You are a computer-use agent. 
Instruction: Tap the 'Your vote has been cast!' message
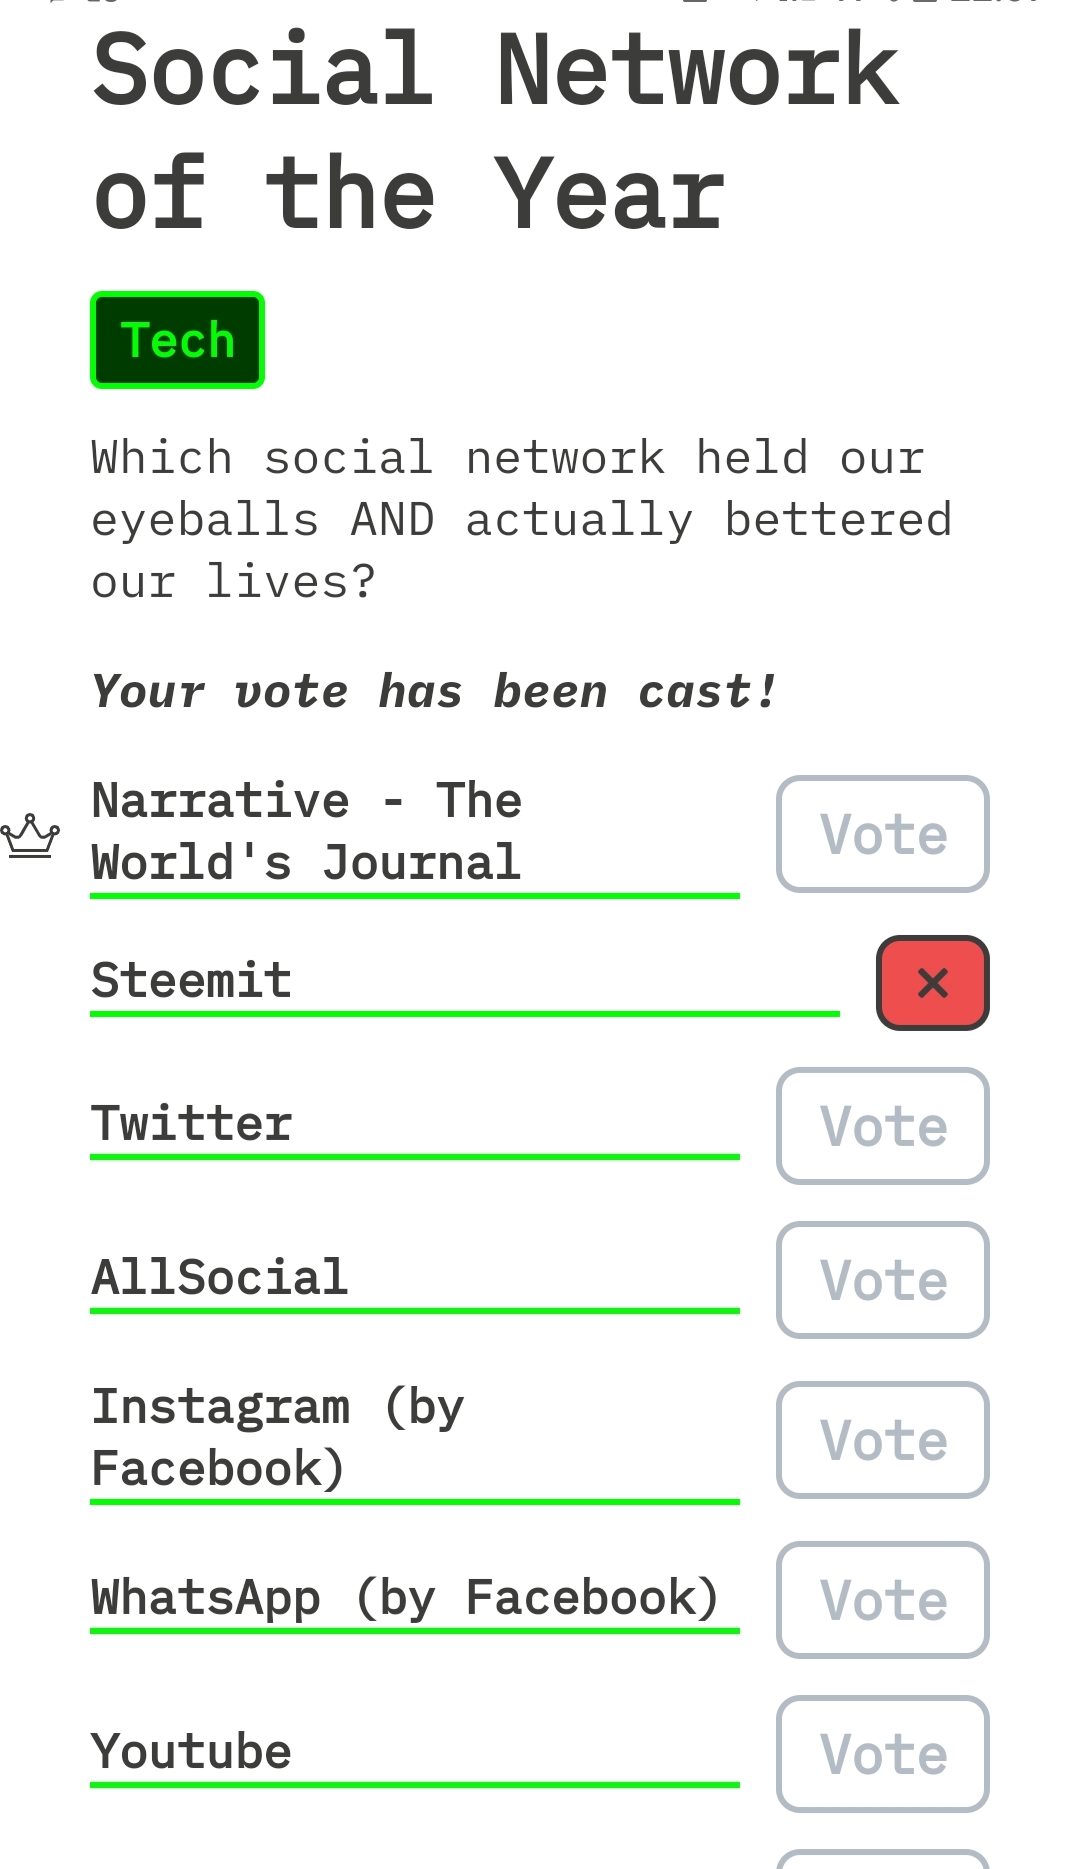(x=434, y=692)
